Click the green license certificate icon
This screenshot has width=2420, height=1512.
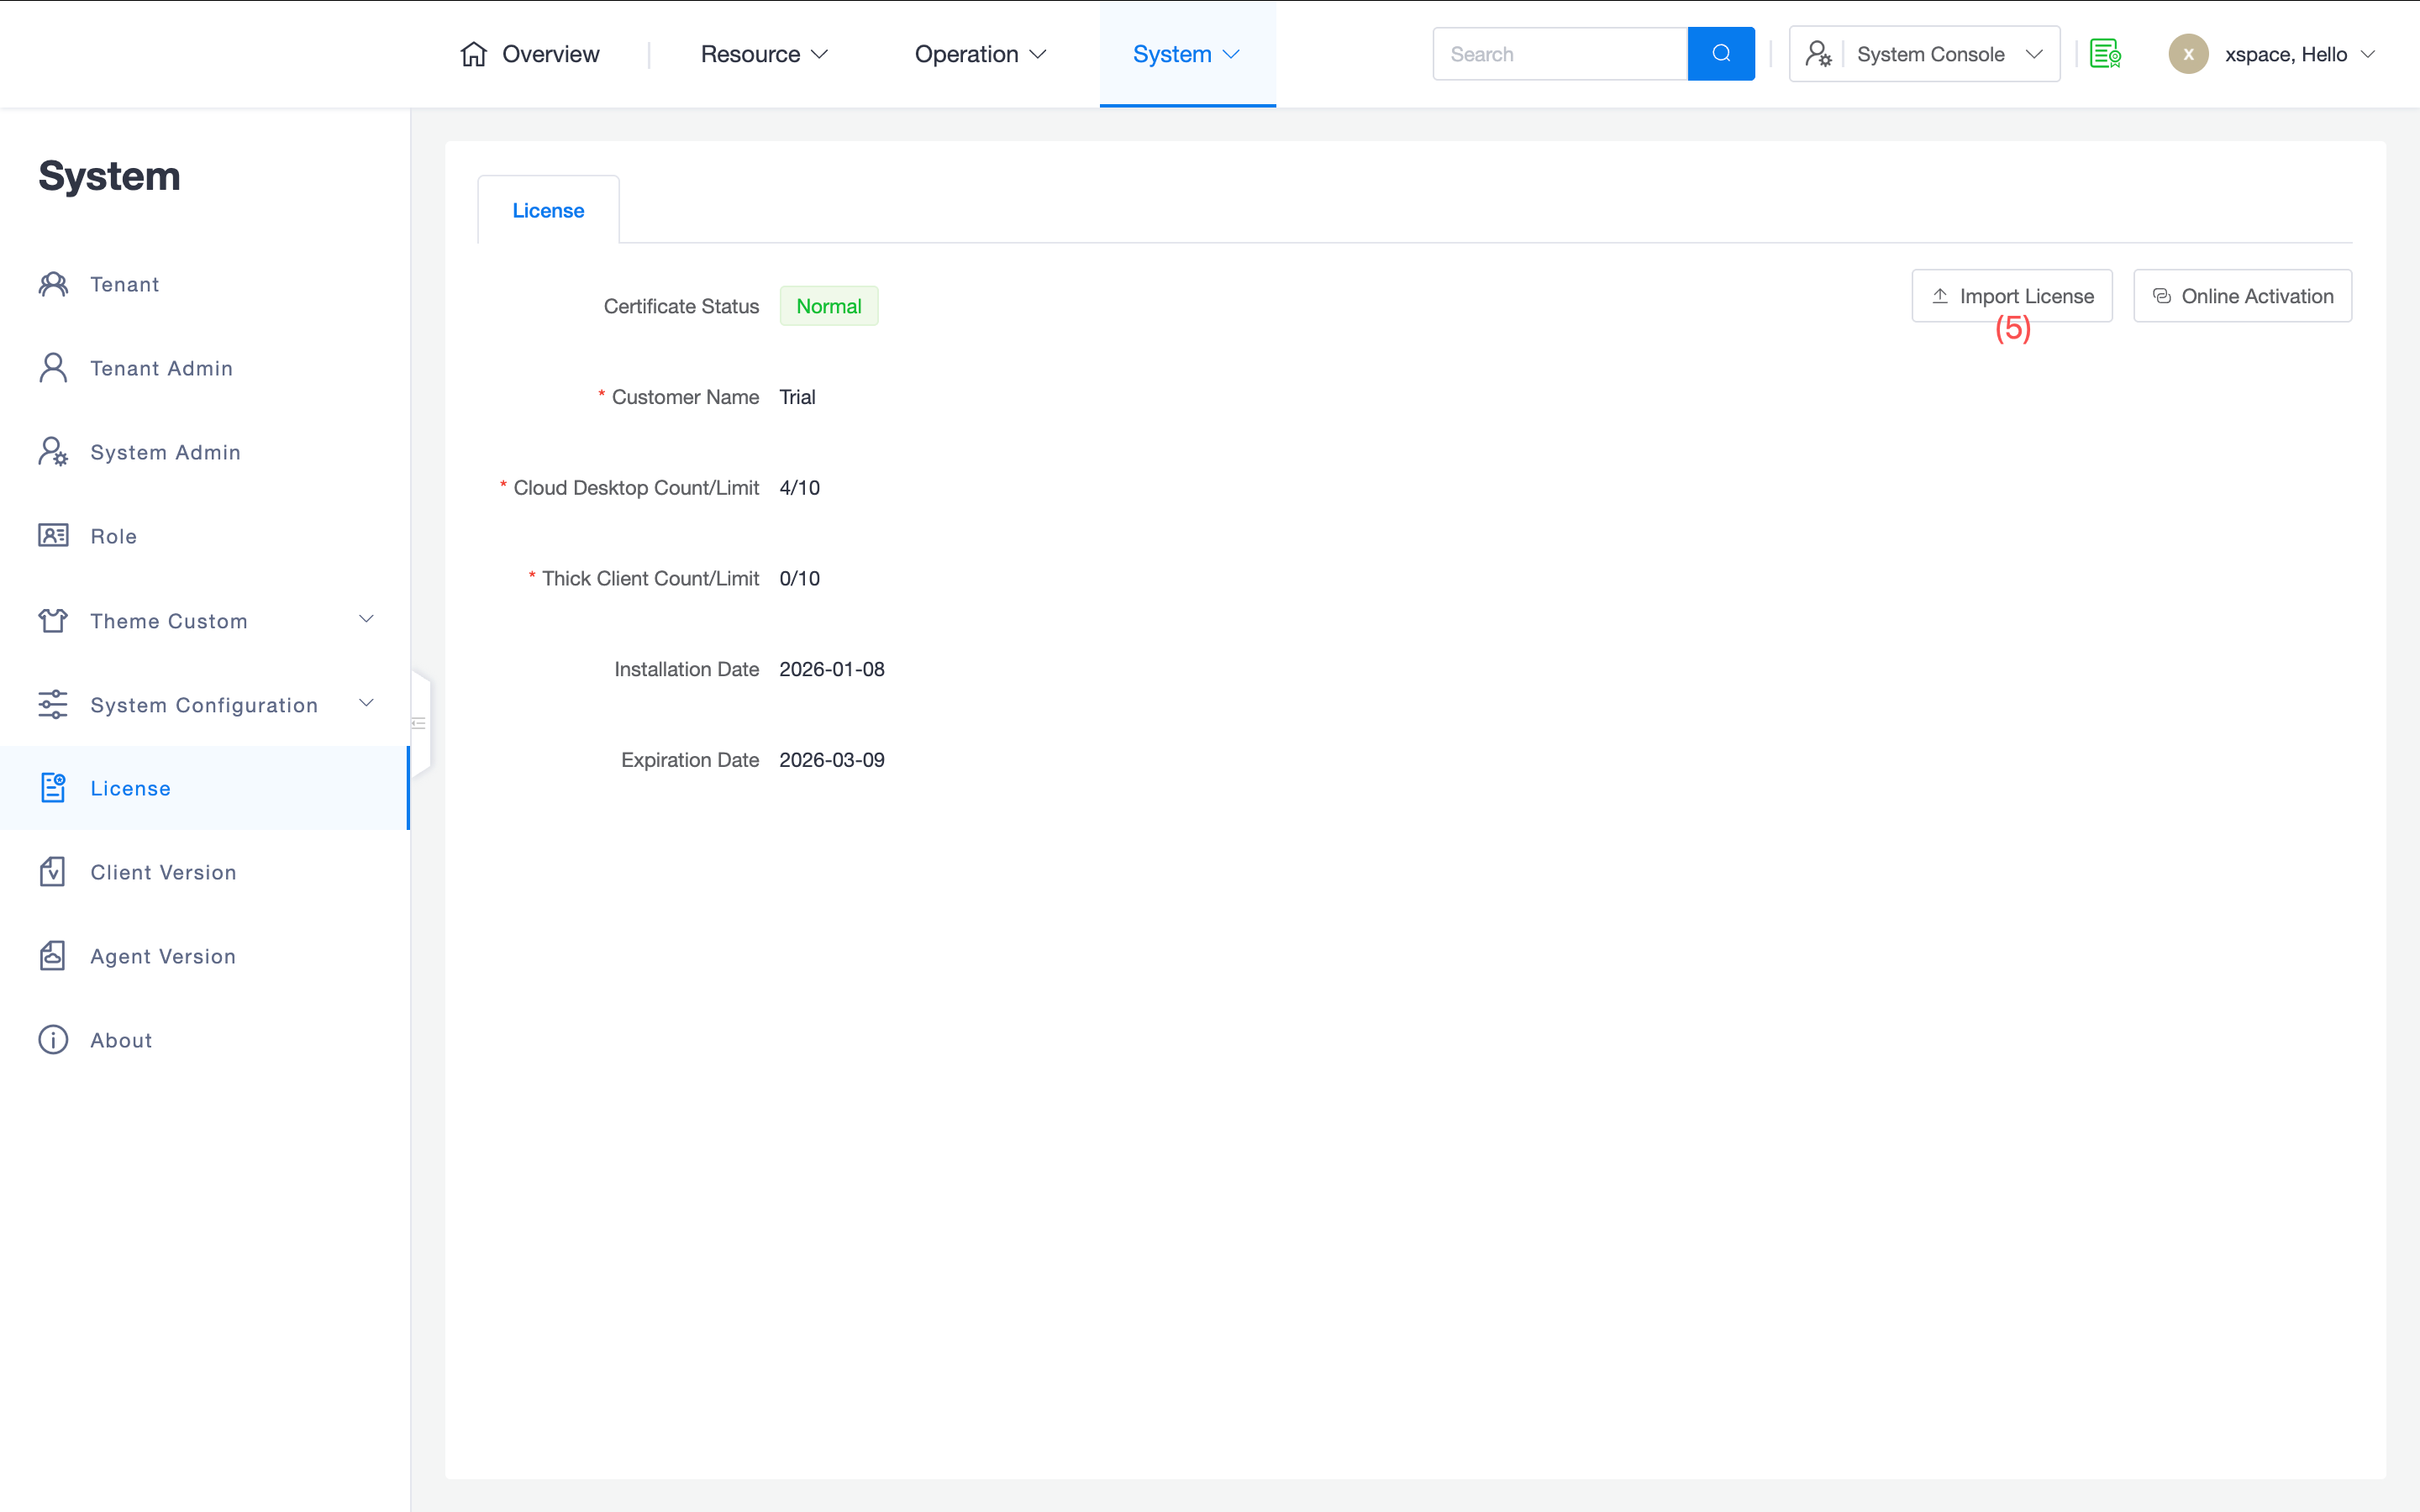(2105, 54)
